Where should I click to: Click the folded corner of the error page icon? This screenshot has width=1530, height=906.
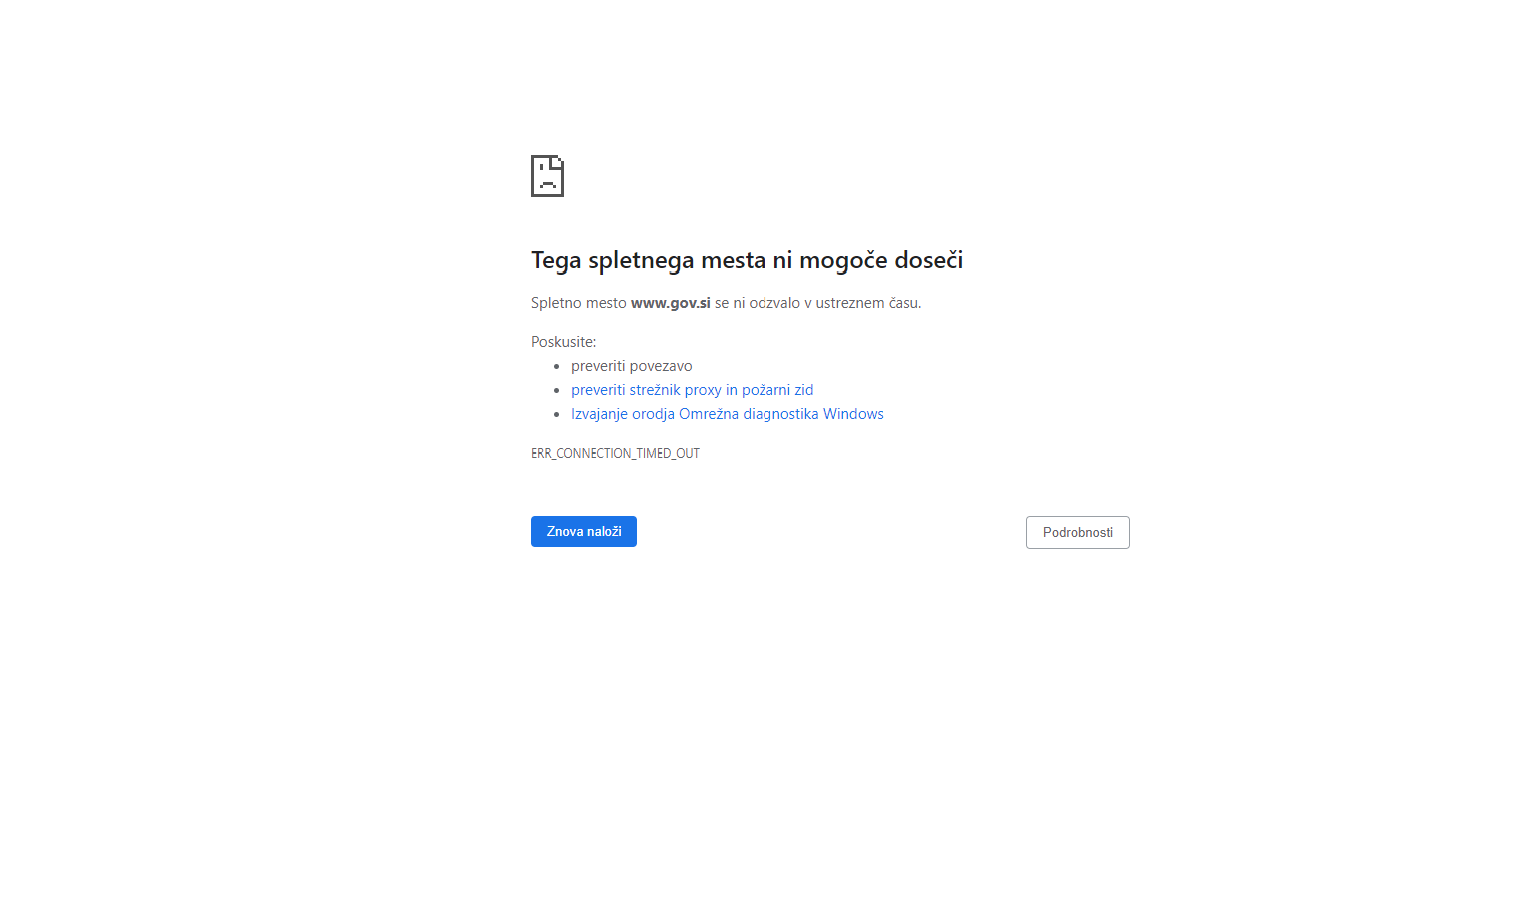(558, 161)
